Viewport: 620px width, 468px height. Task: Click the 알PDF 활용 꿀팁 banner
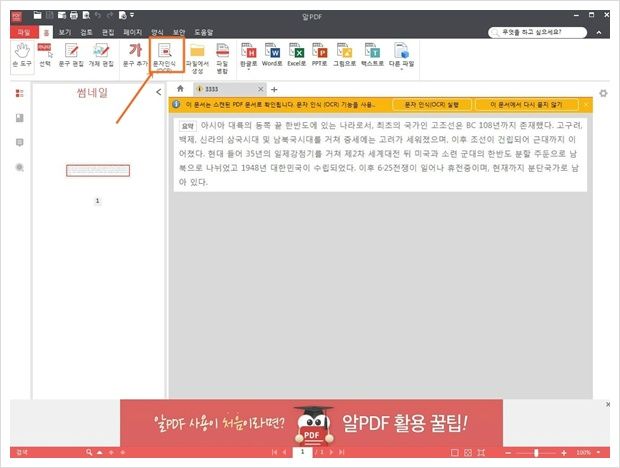(312, 423)
